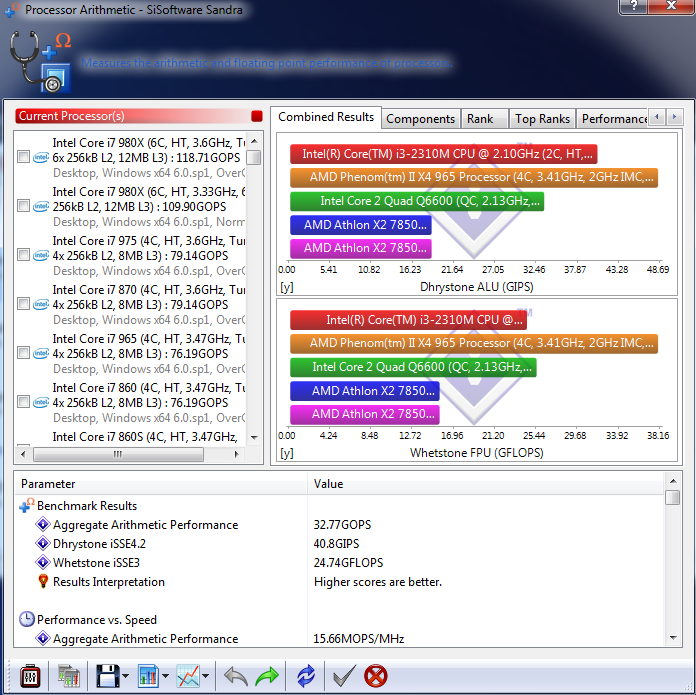This screenshot has width=696, height=695.
Task: Click the Parameter column header
Action: [x=161, y=484]
